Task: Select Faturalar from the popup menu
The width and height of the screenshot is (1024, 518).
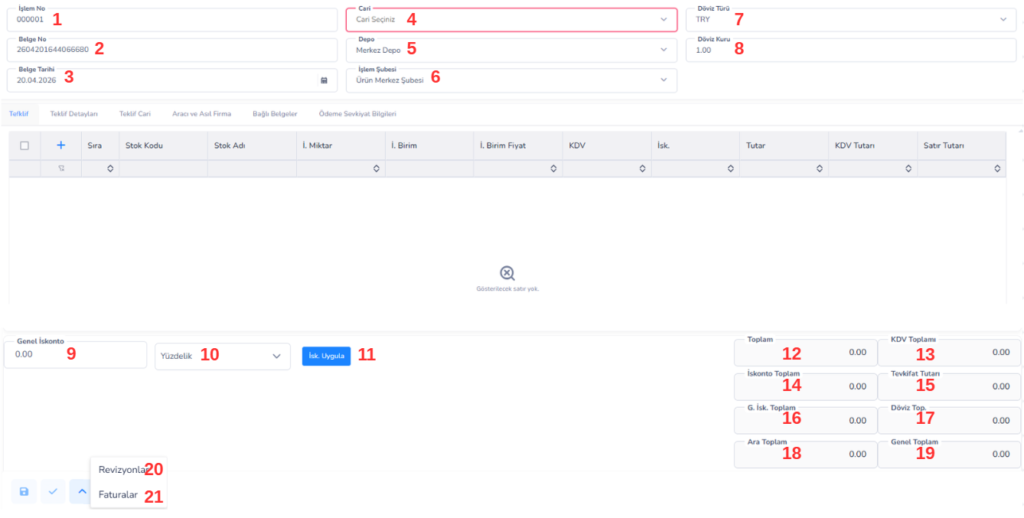Action: point(118,494)
